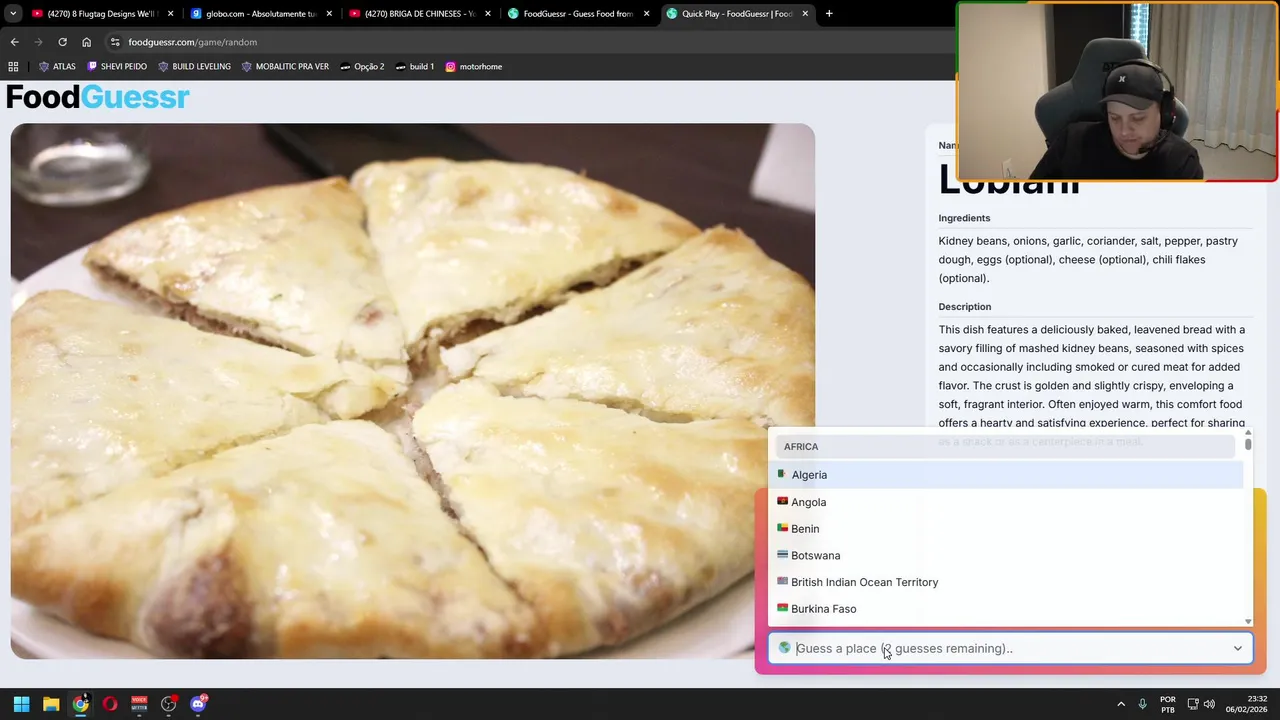Open Voicemeeter from the taskbar

tap(139, 704)
